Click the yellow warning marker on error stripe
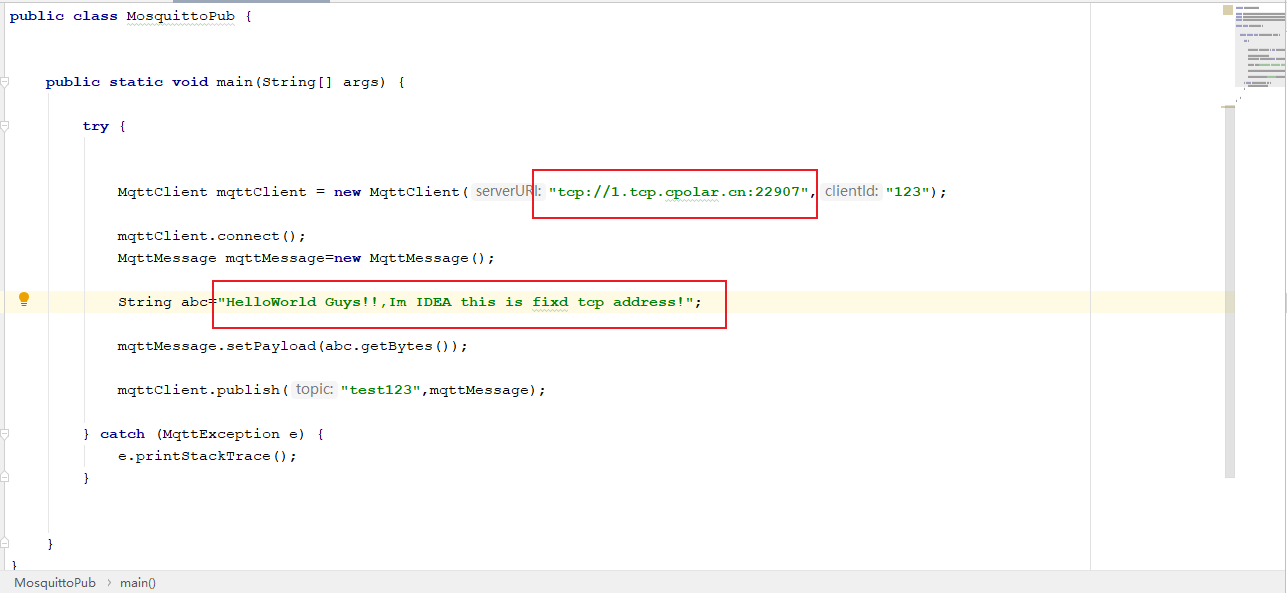Image resolution: width=1287 pixels, height=593 pixels. point(1227,106)
